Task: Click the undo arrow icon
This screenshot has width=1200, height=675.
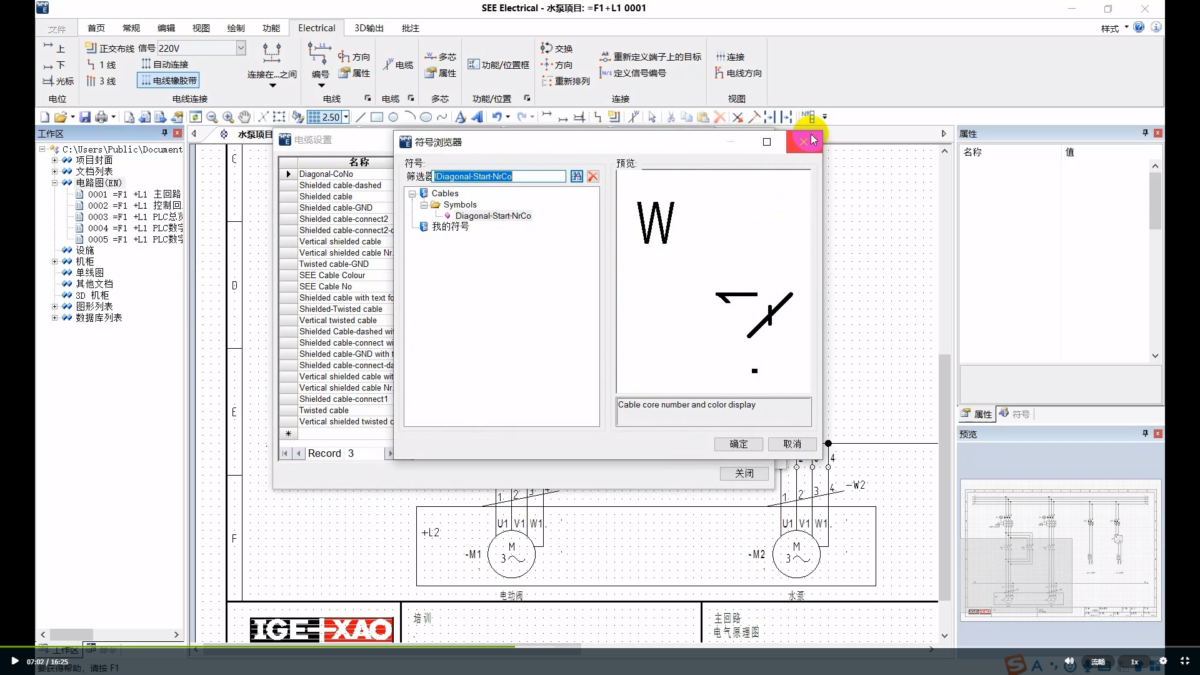Action: click(497, 117)
